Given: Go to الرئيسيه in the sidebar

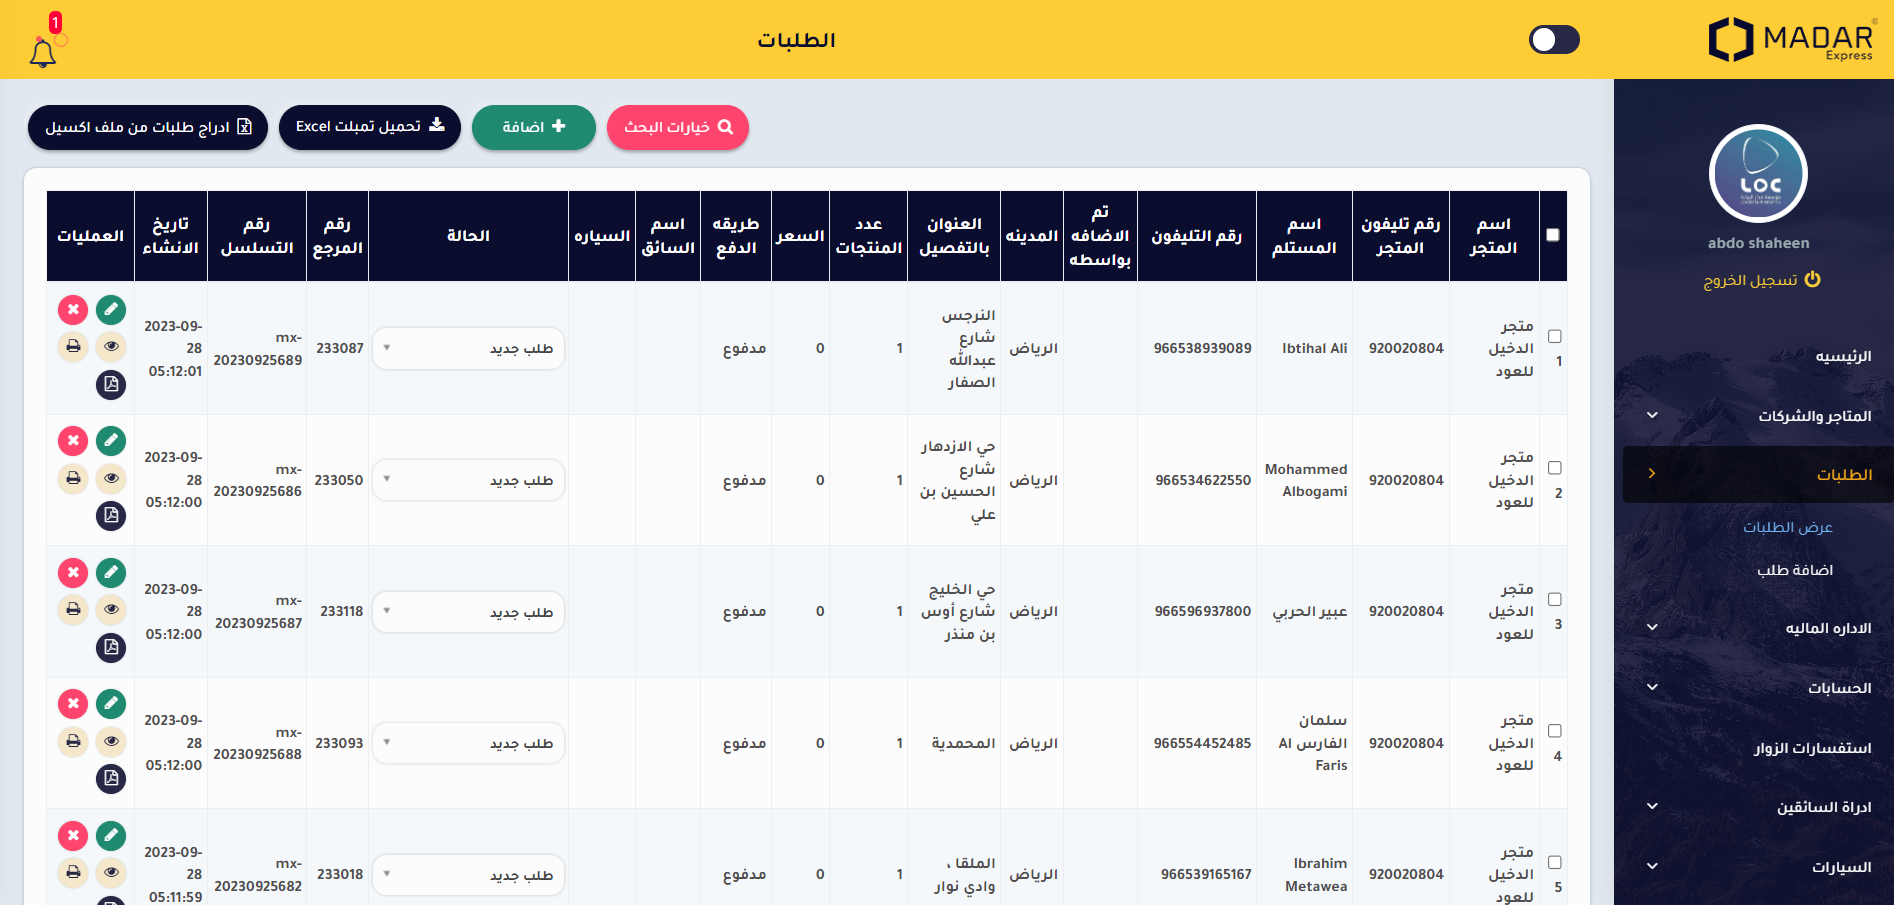Looking at the screenshot, I should tap(1842, 356).
